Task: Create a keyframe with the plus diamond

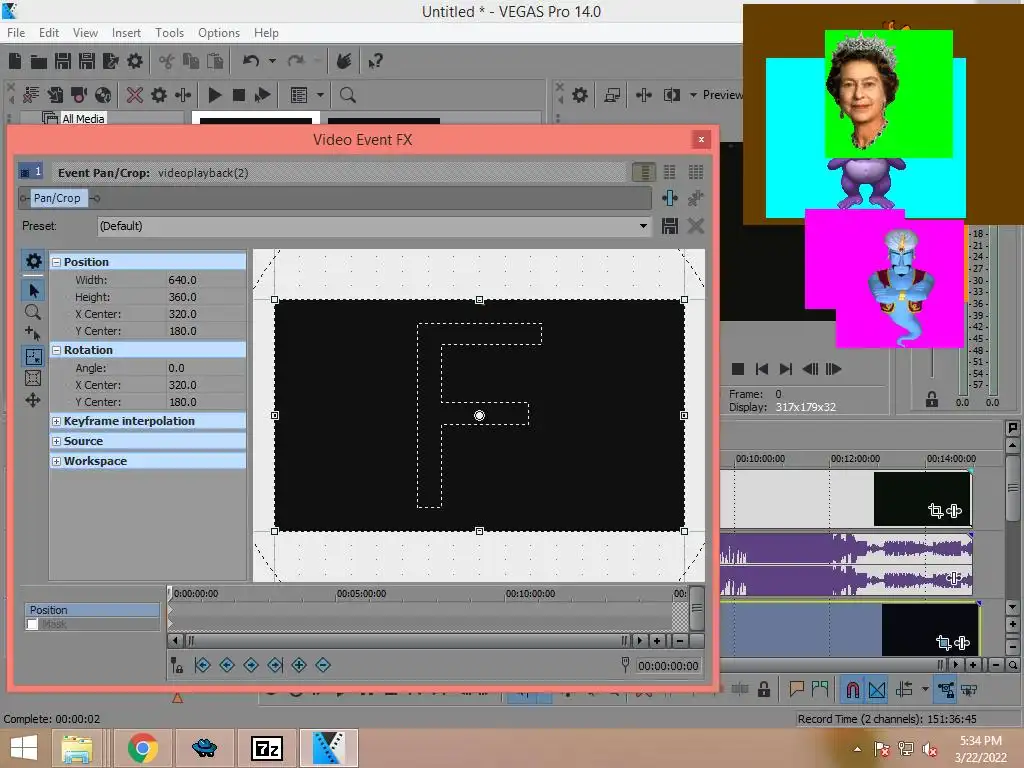Action: coord(299,665)
